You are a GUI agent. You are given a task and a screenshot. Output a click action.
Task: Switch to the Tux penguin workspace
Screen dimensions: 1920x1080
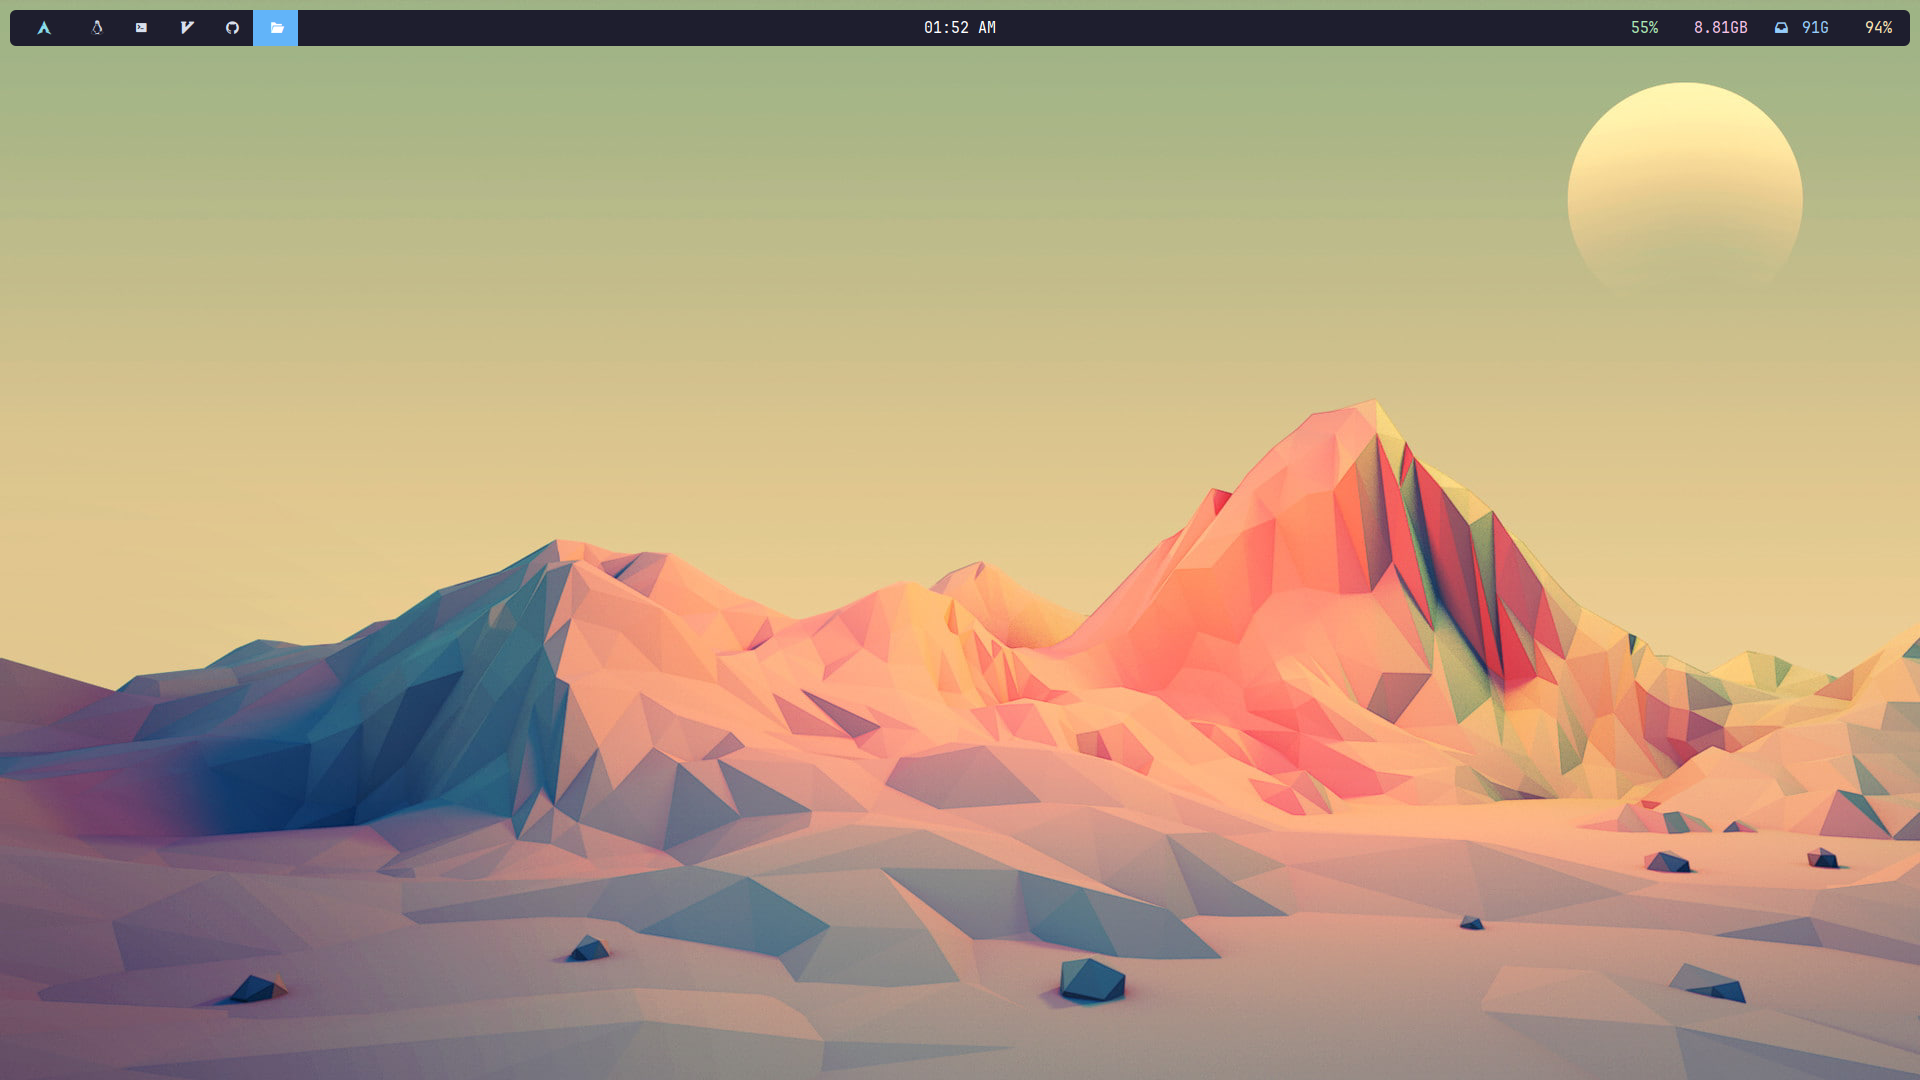tap(97, 28)
